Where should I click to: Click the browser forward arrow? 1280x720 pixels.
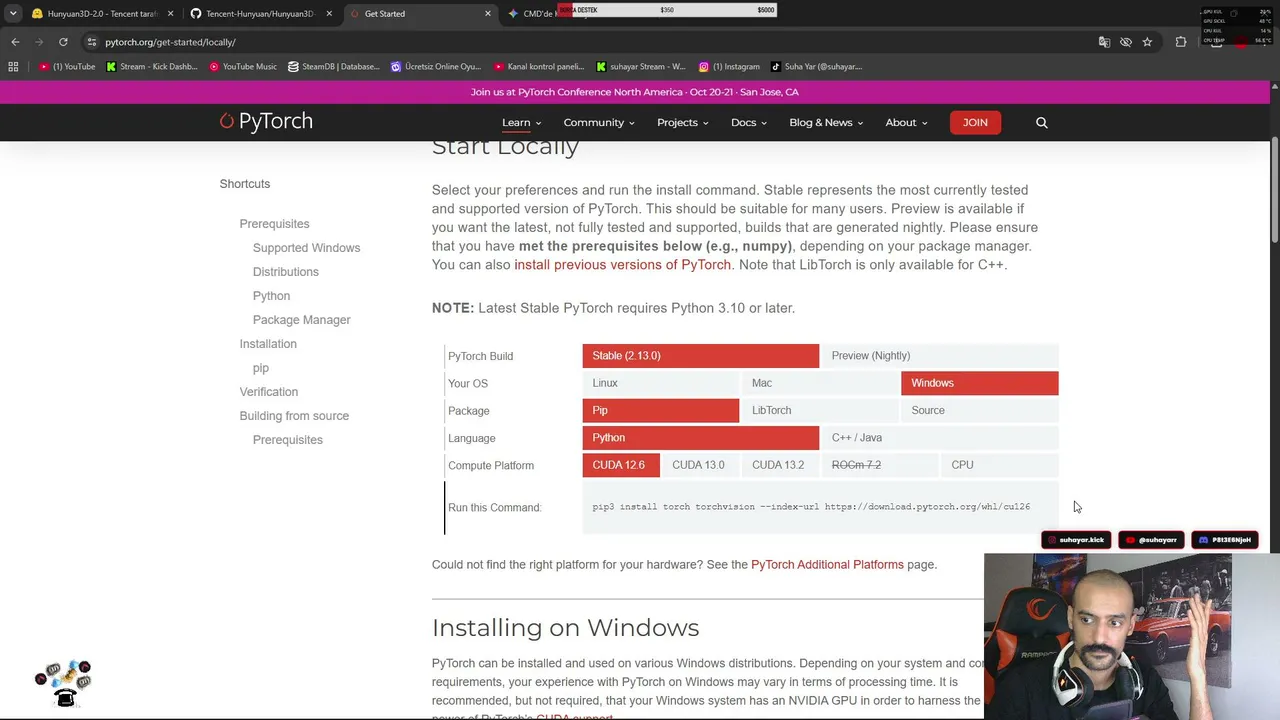(39, 42)
